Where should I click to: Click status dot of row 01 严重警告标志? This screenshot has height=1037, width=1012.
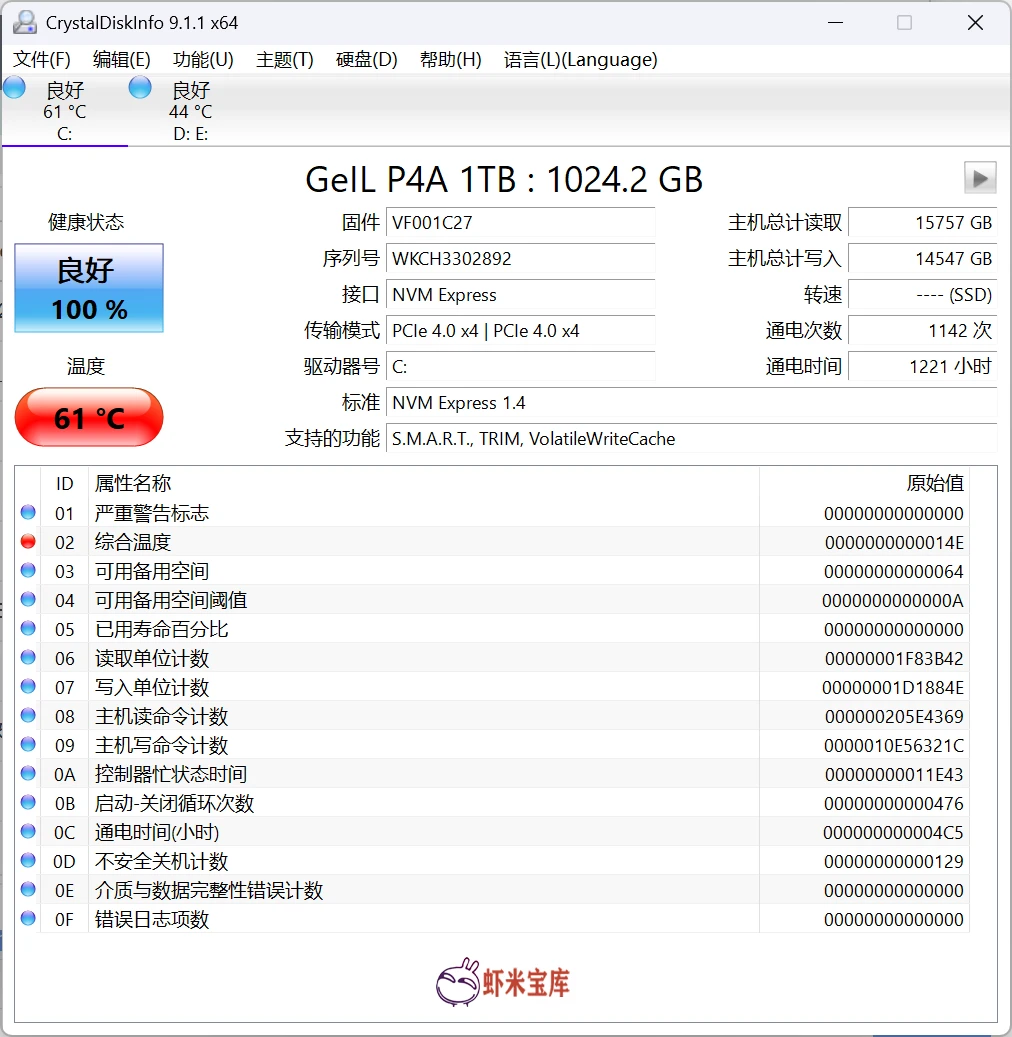point(28,512)
